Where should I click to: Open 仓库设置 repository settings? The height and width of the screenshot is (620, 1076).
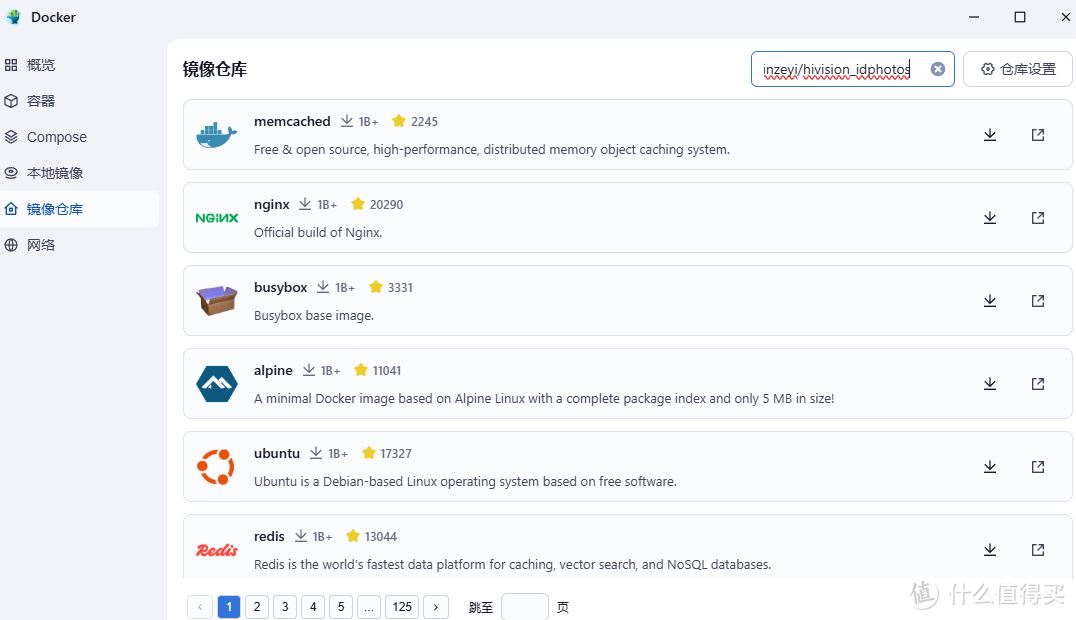pos(1017,69)
